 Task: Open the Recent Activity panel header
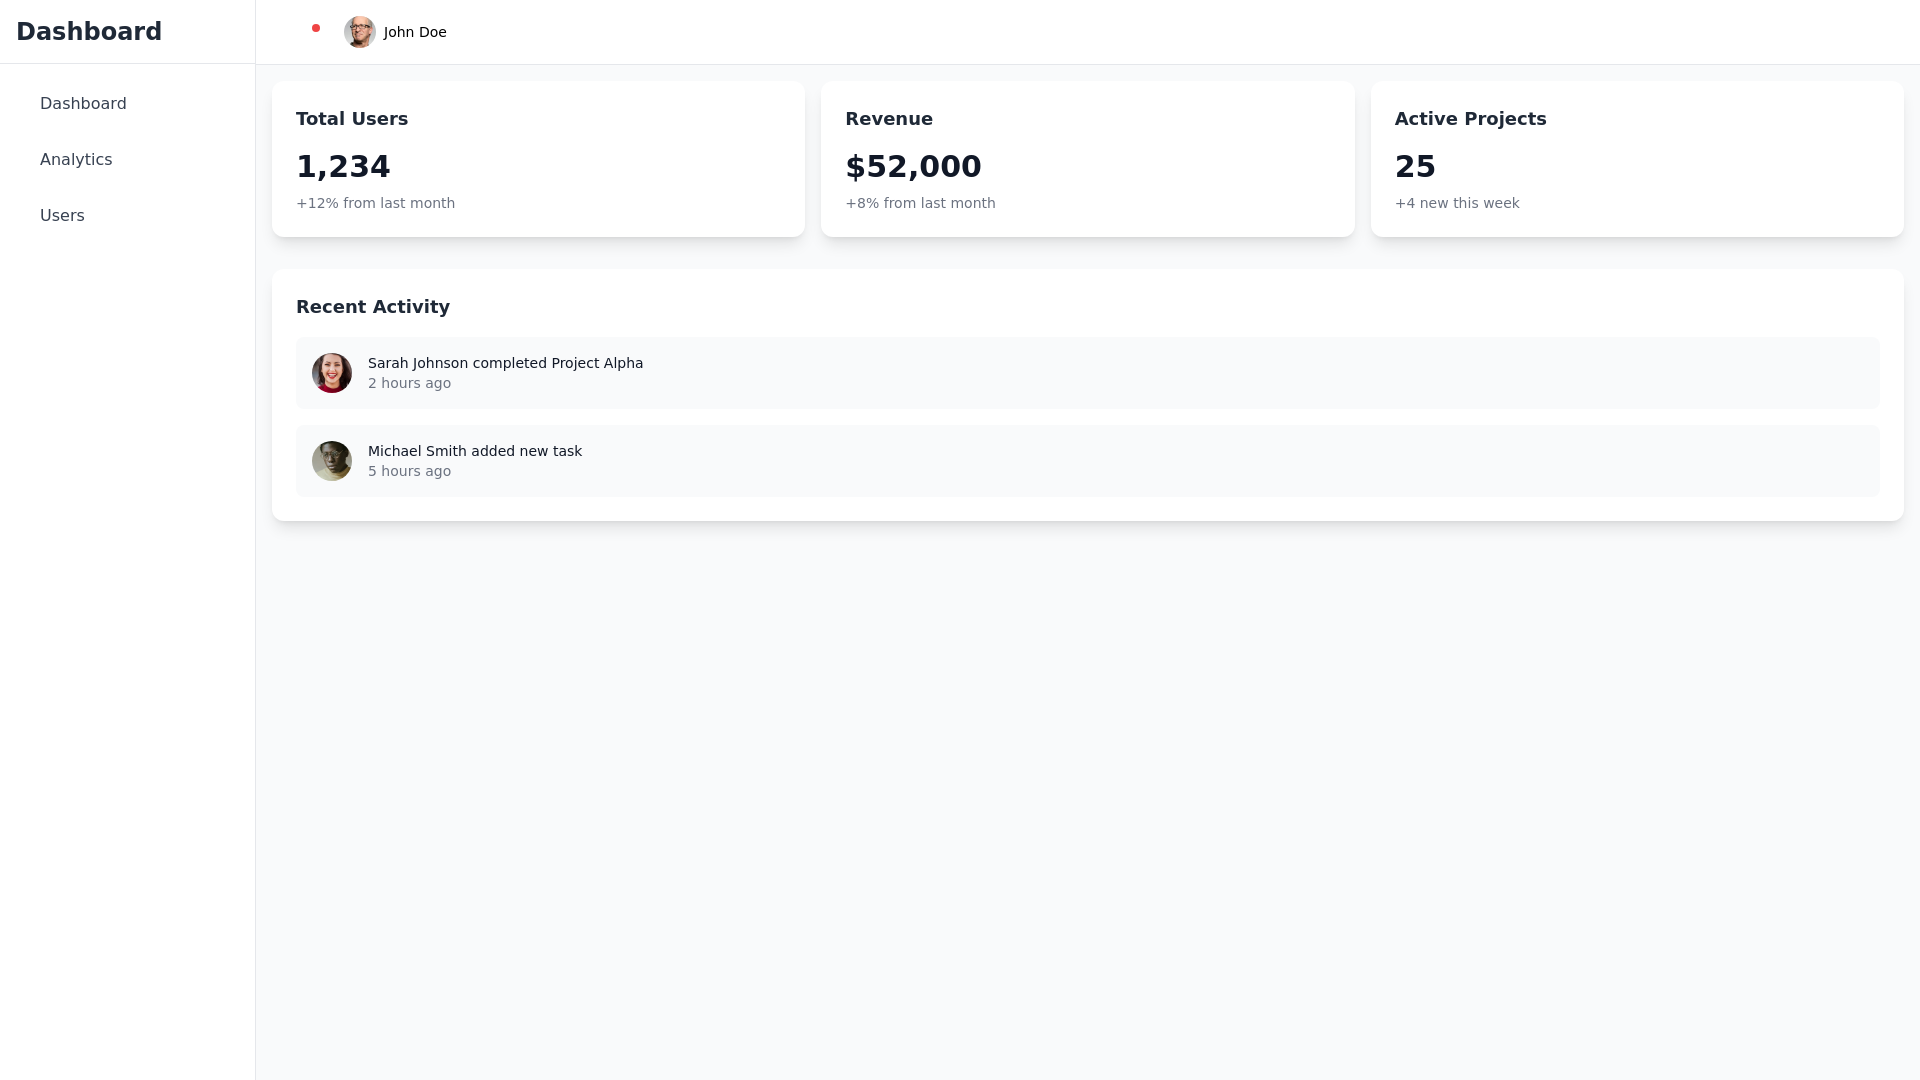372,306
